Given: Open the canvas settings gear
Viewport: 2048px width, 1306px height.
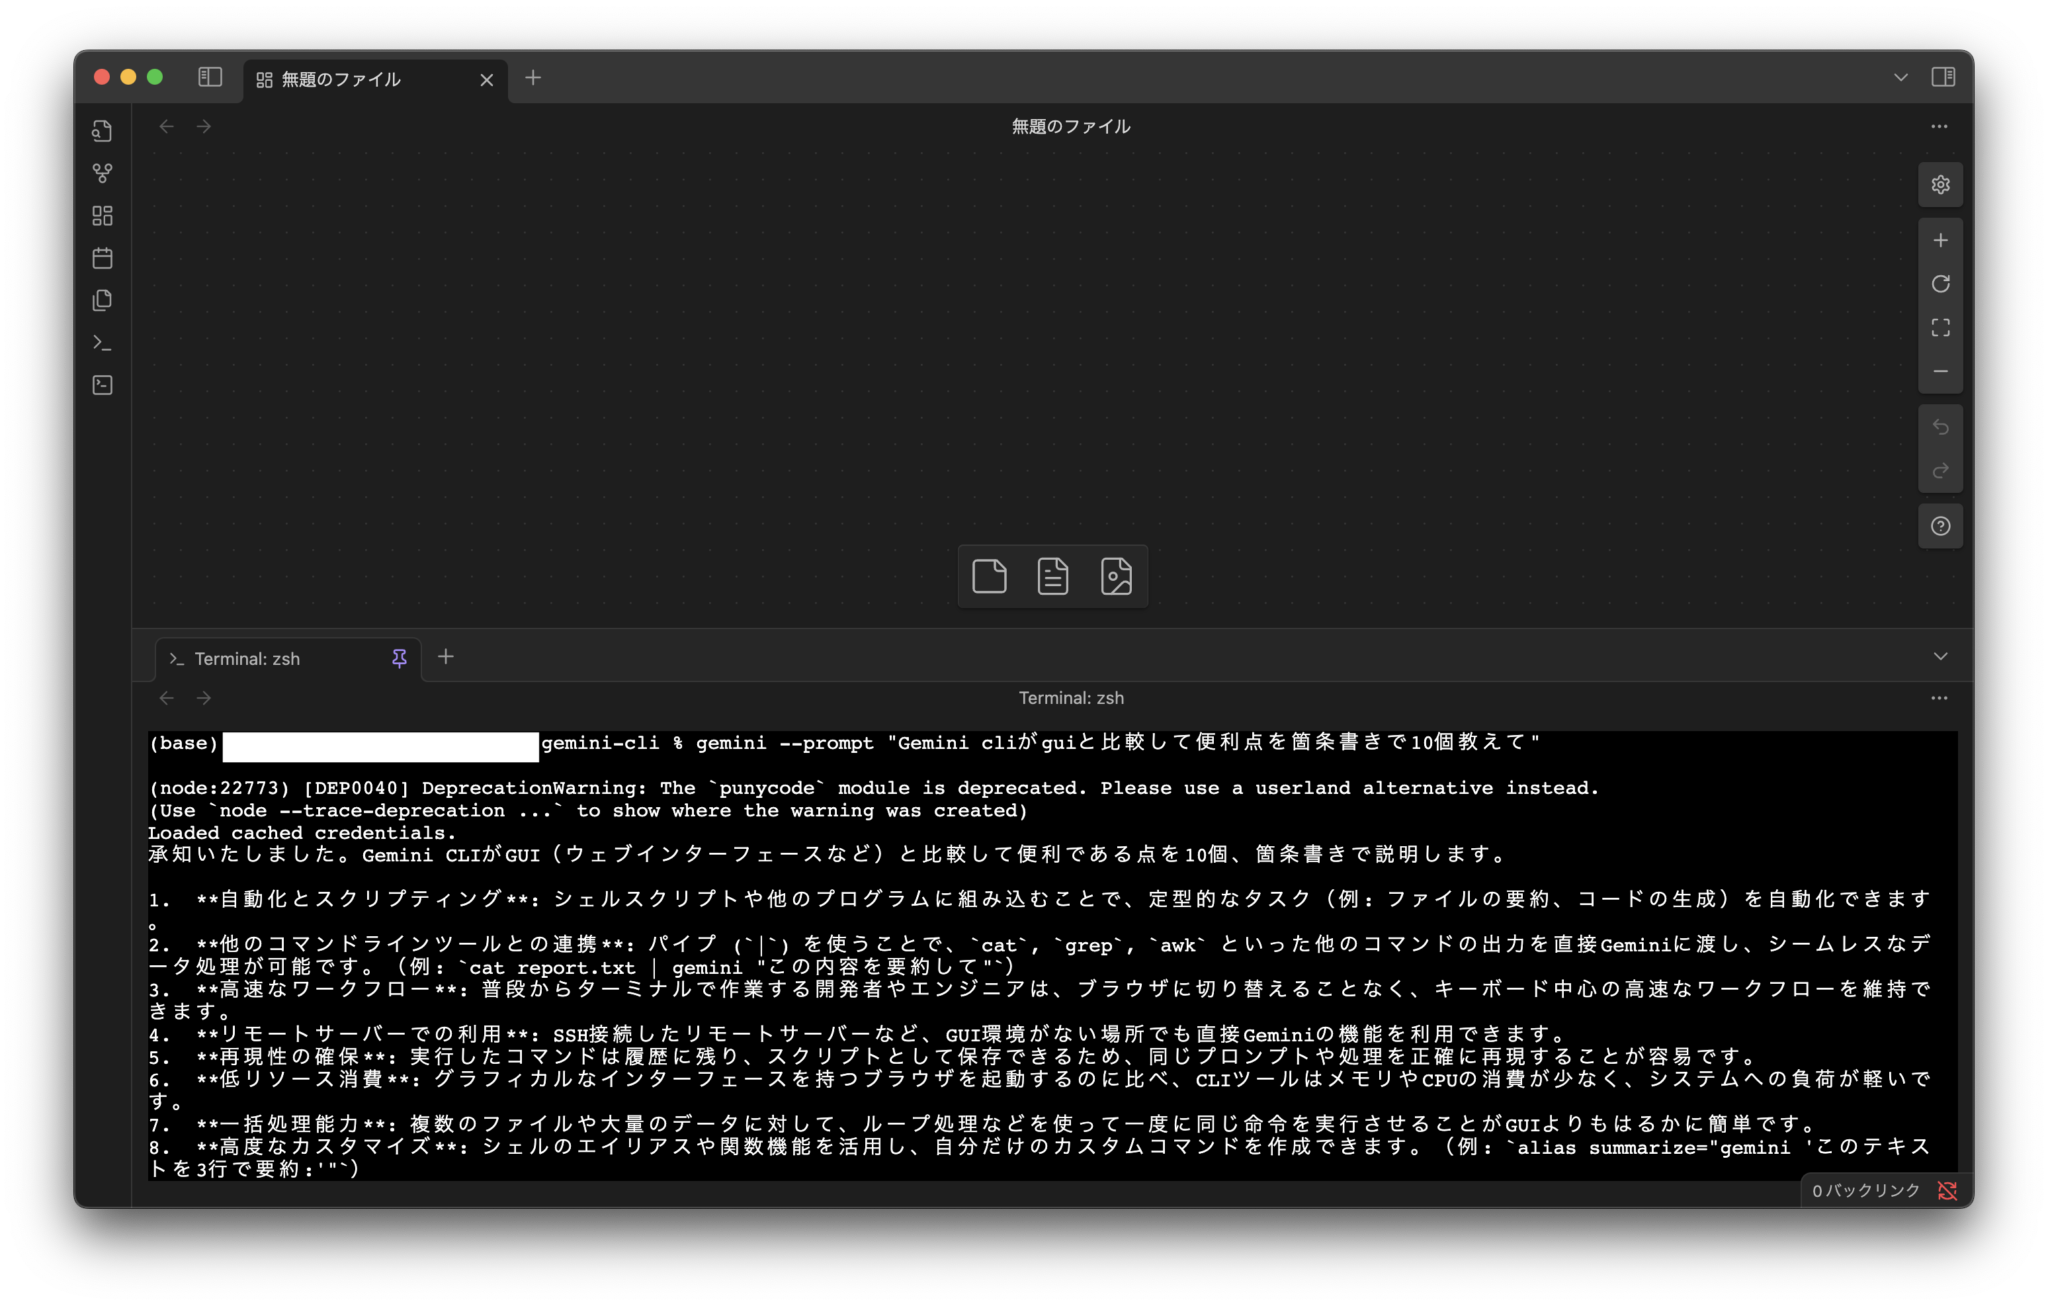Looking at the screenshot, I should pos(1941,184).
